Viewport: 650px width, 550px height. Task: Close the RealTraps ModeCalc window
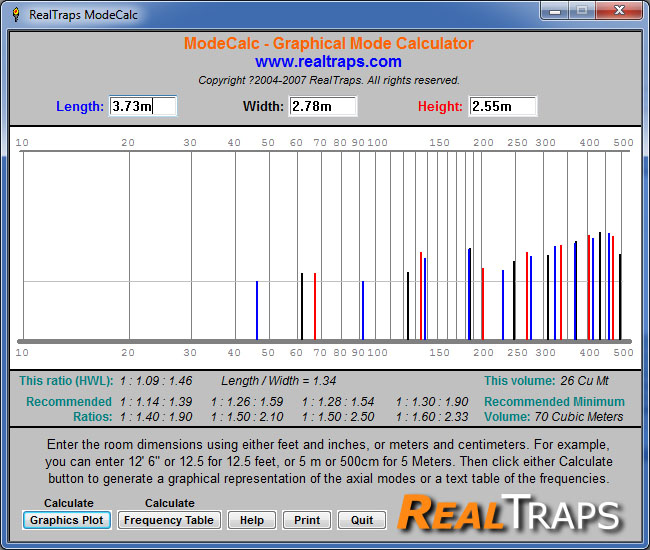[x=619, y=11]
